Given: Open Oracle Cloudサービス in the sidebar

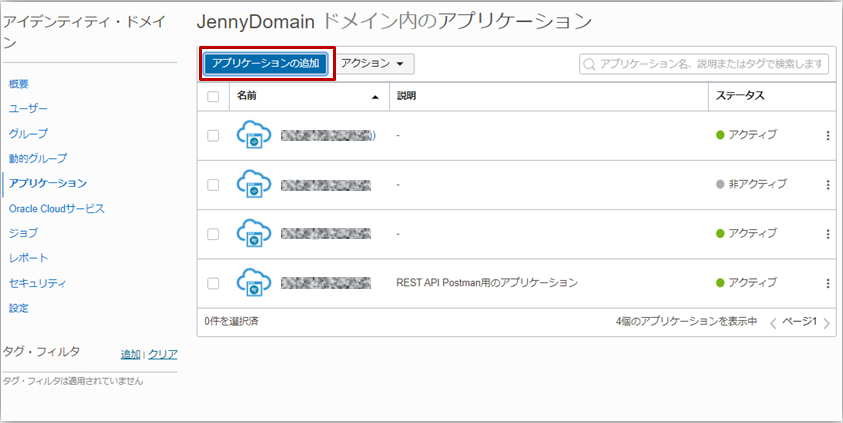Looking at the screenshot, I should coord(56,208).
